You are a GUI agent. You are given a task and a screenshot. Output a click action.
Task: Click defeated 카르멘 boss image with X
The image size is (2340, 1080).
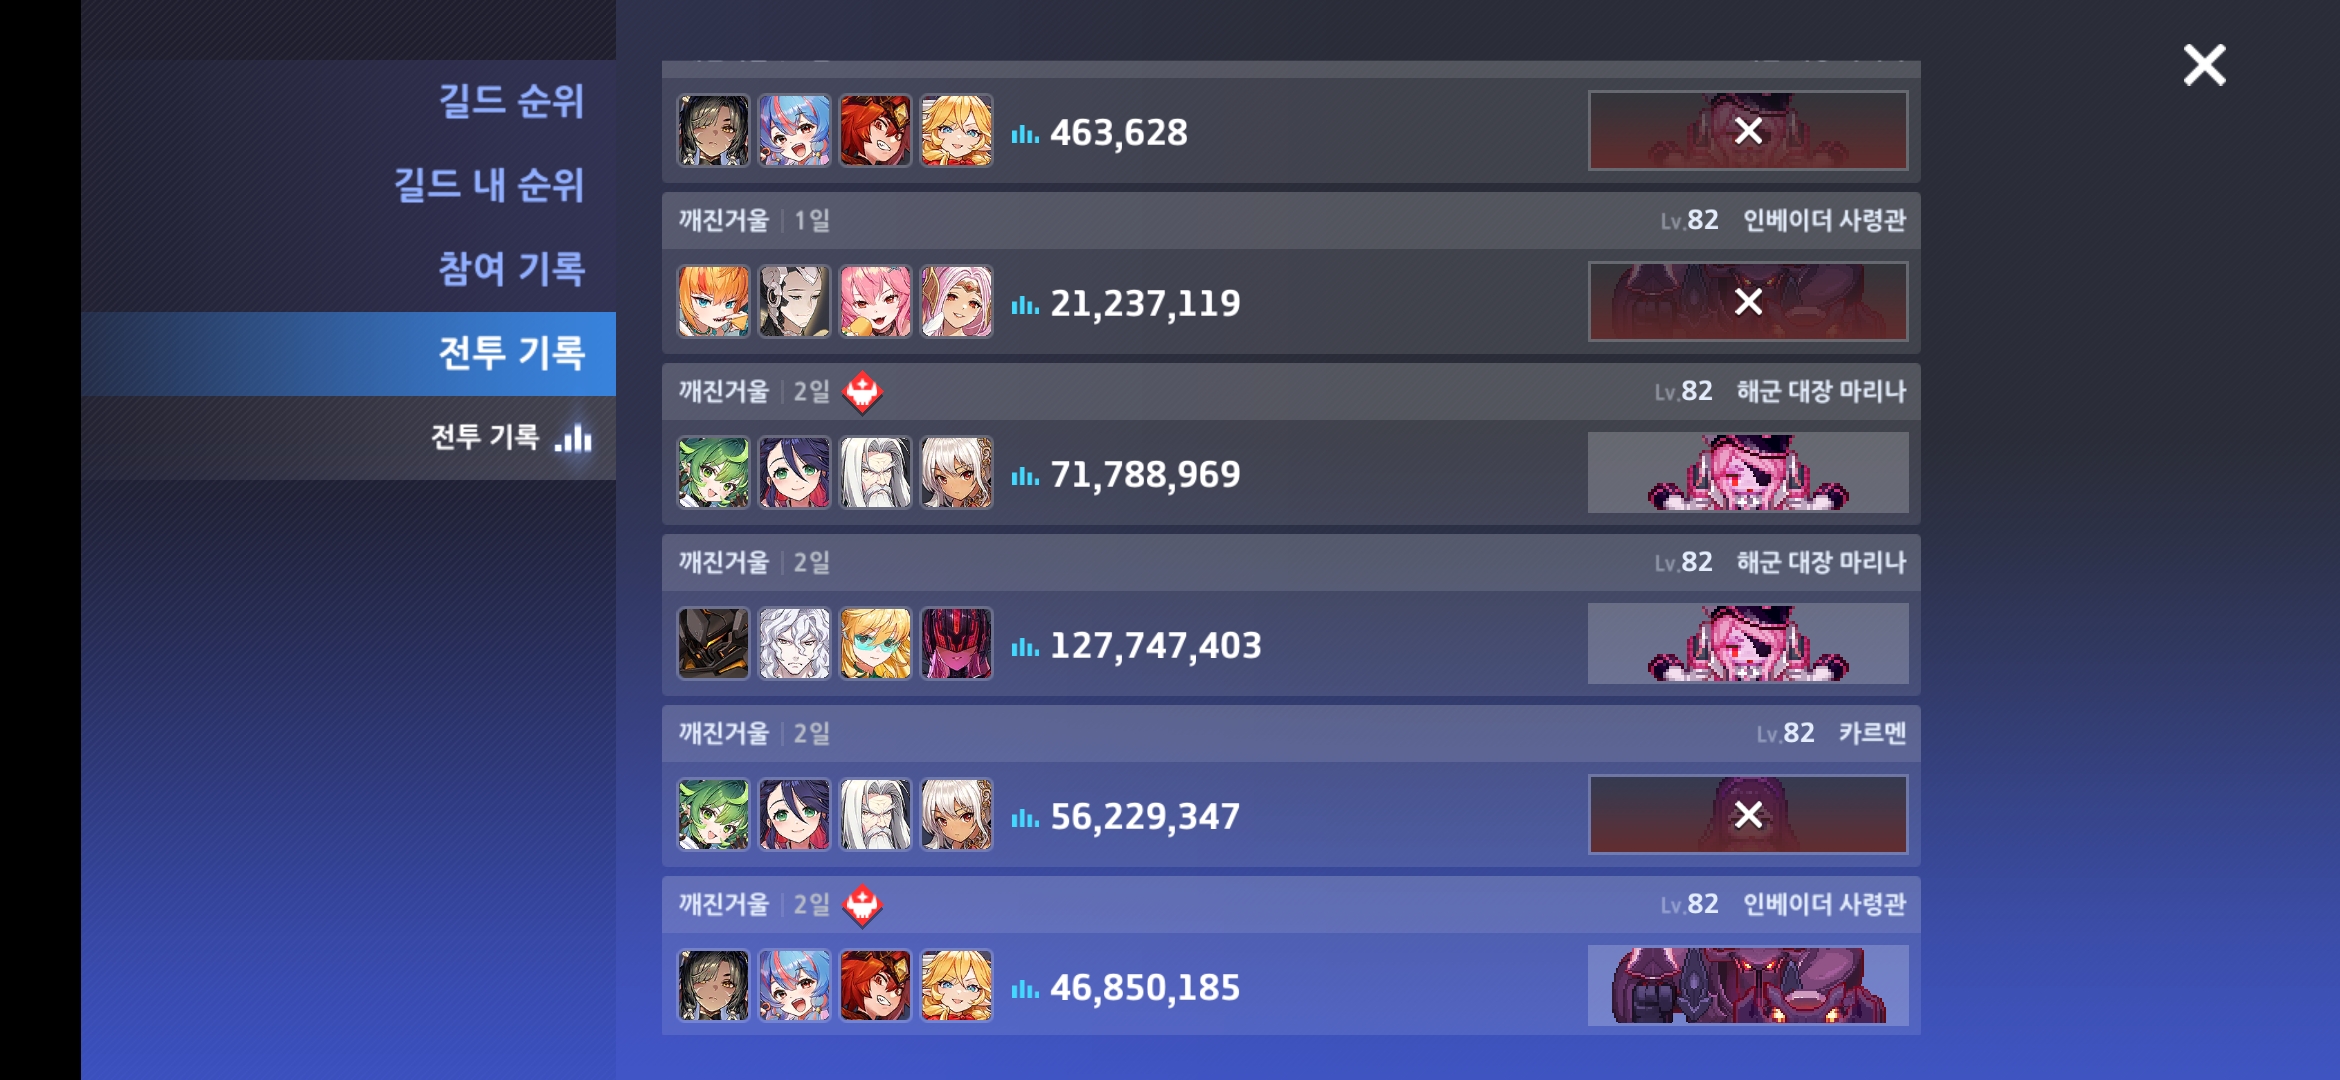pos(1747,815)
